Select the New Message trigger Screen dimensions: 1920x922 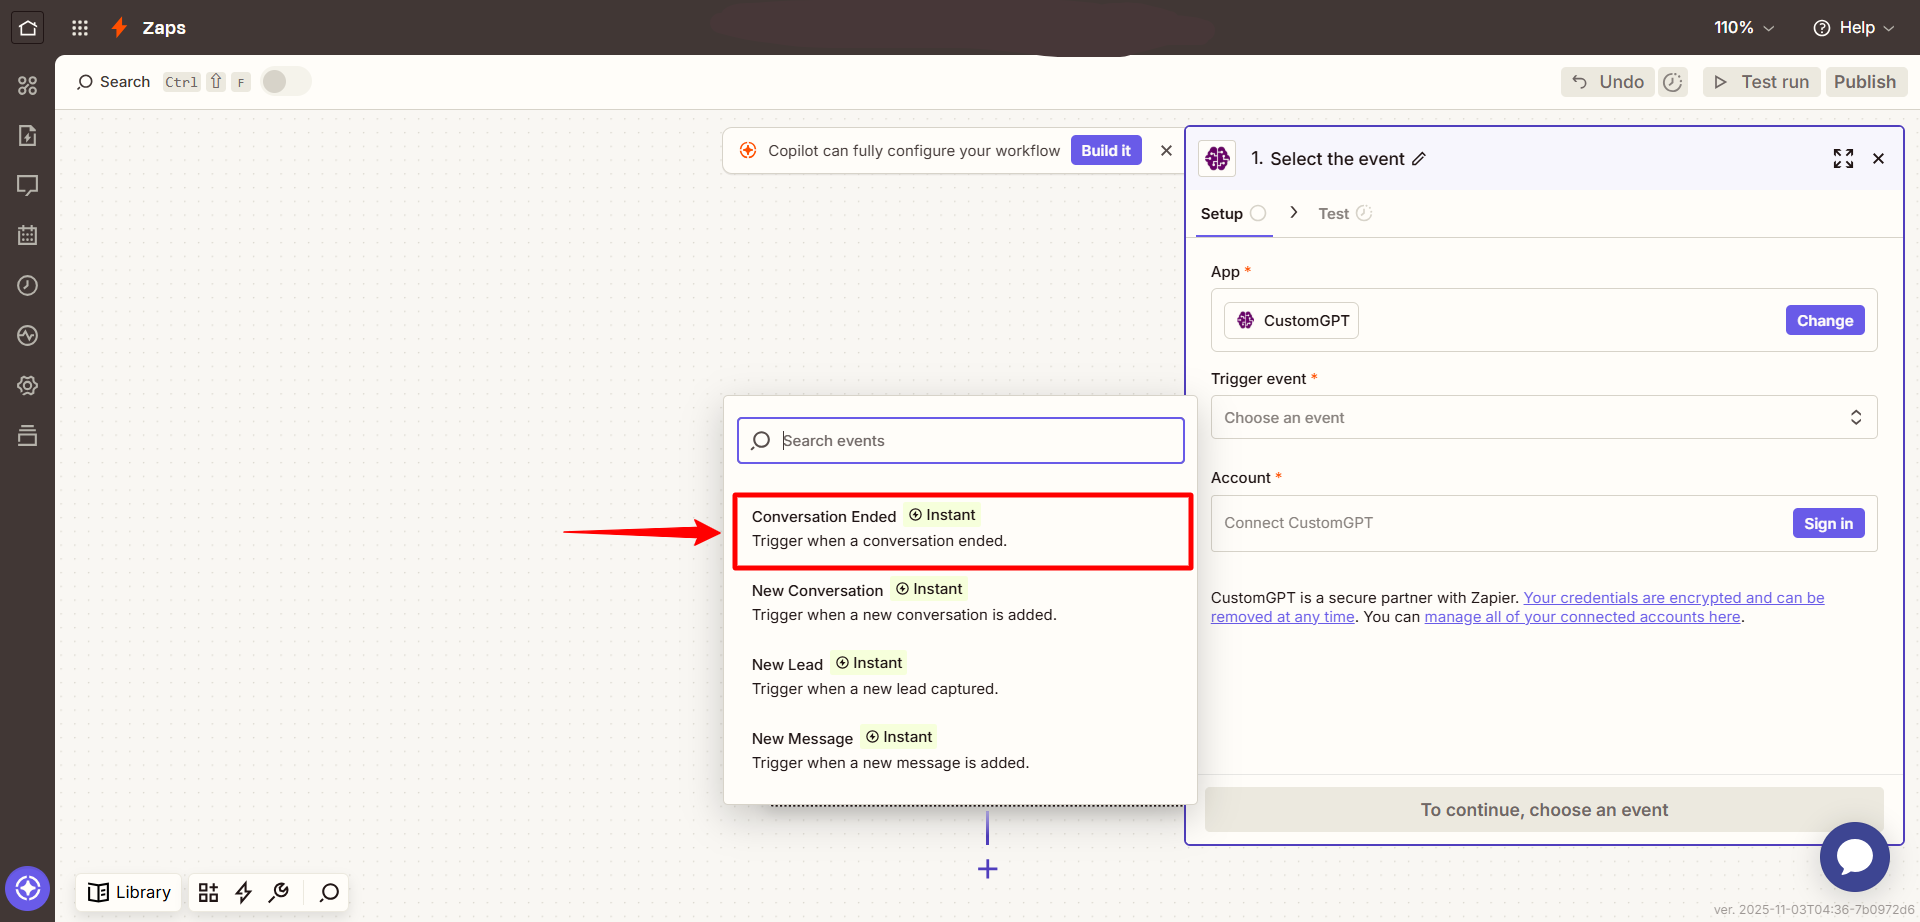pyautogui.click(x=960, y=750)
